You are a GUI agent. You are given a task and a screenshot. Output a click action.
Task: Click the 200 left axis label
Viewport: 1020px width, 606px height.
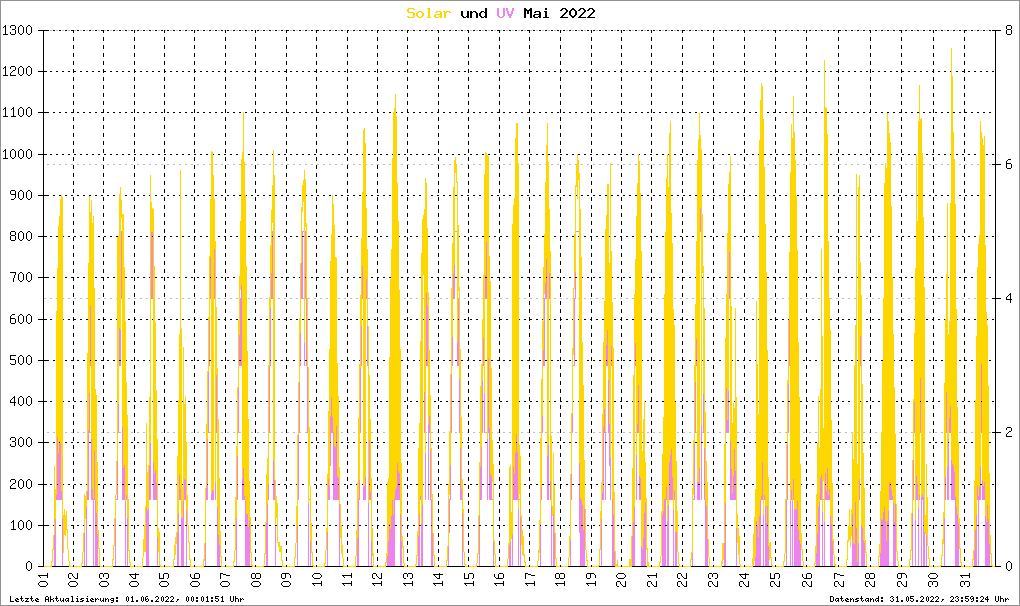[21, 484]
